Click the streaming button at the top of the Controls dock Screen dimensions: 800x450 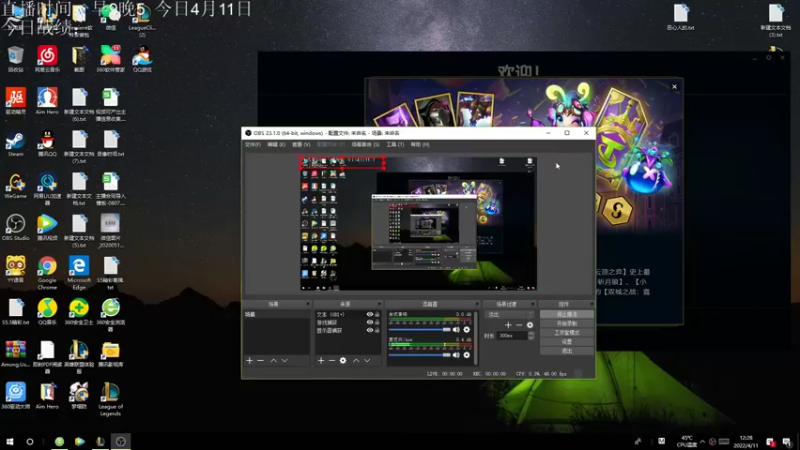tap(566, 314)
